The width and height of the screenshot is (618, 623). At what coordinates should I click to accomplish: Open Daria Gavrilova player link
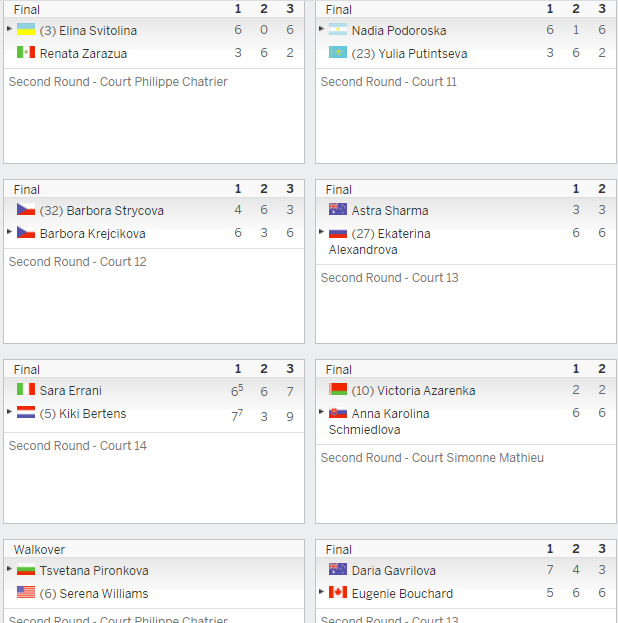[393, 571]
